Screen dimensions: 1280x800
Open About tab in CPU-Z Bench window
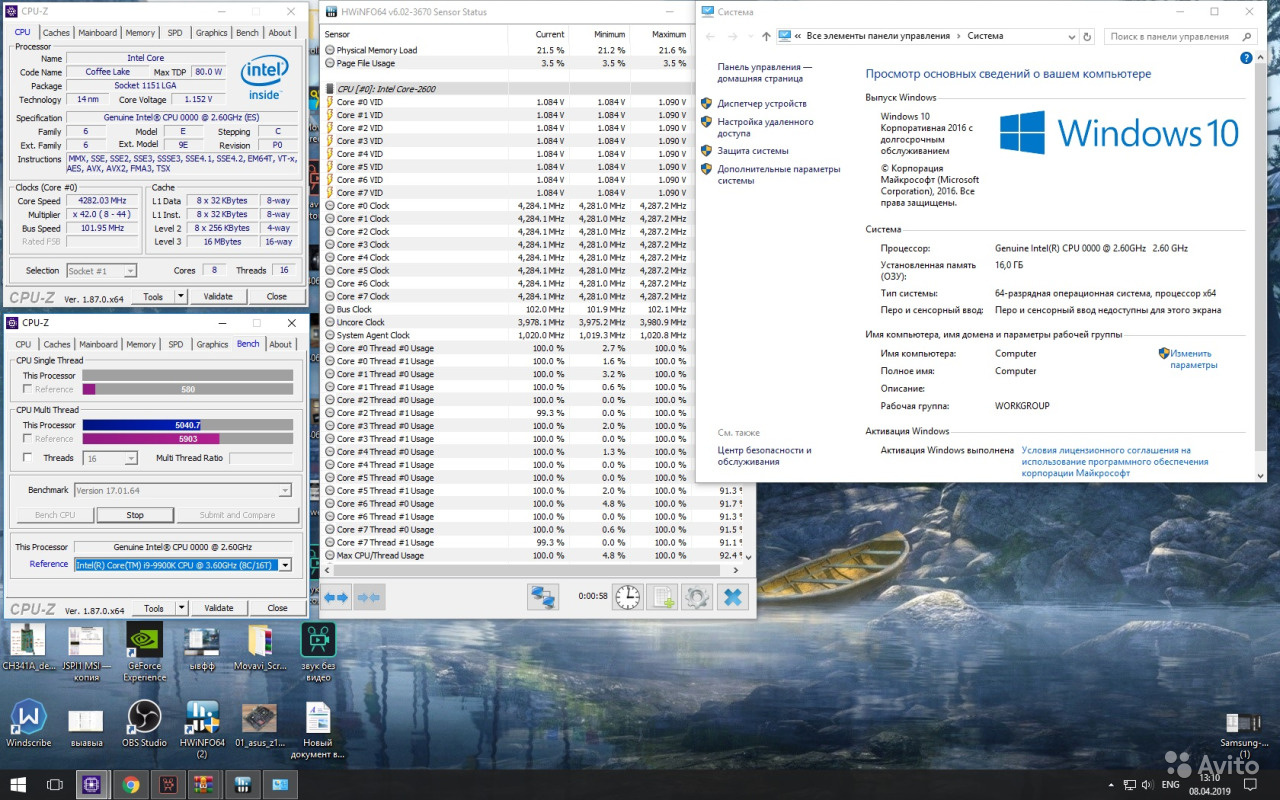click(281, 344)
